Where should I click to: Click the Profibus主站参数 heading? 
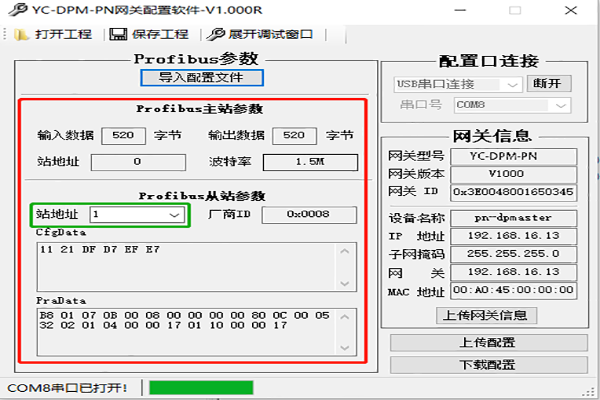(x=200, y=109)
